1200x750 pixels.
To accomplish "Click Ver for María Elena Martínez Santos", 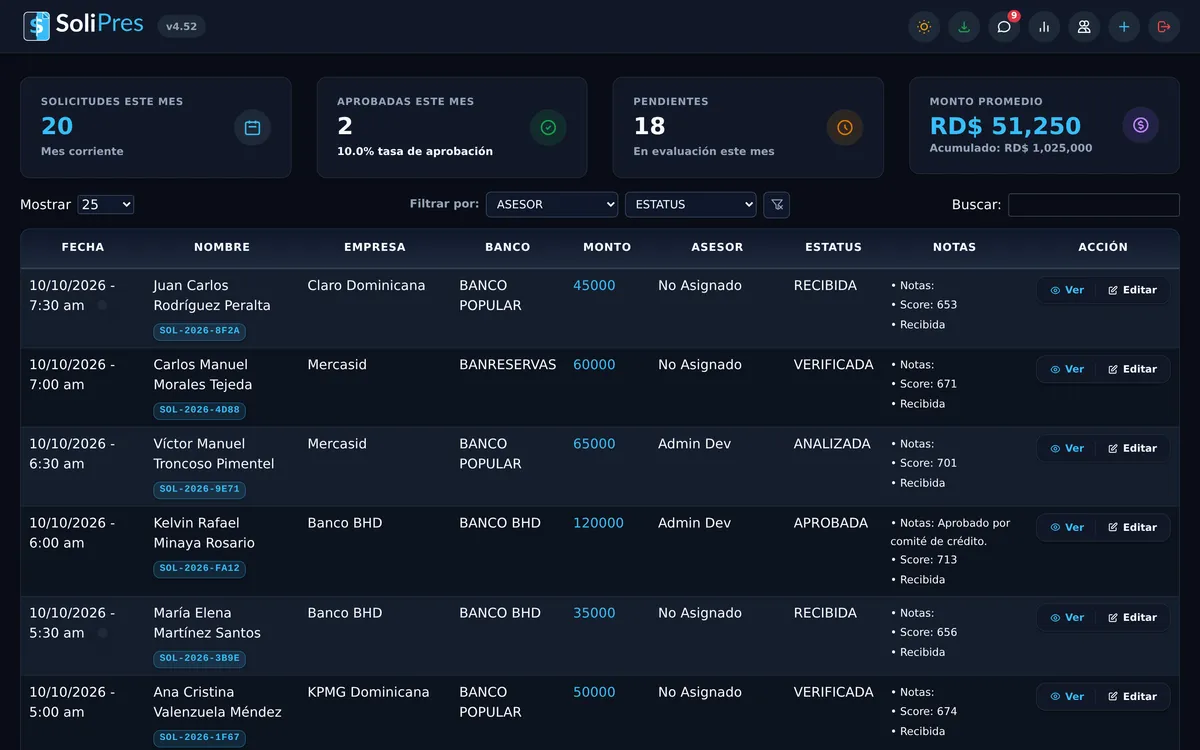I will [1067, 618].
